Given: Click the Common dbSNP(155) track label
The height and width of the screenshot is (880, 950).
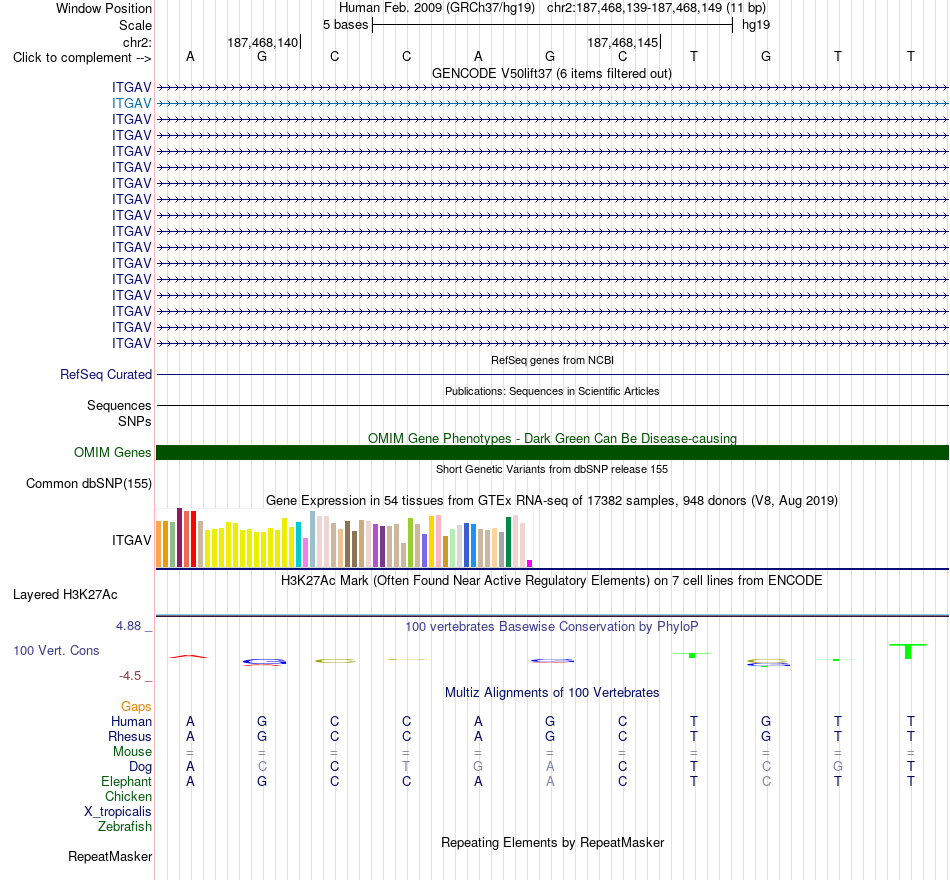Looking at the screenshot, I should click(x=88, y=484).
